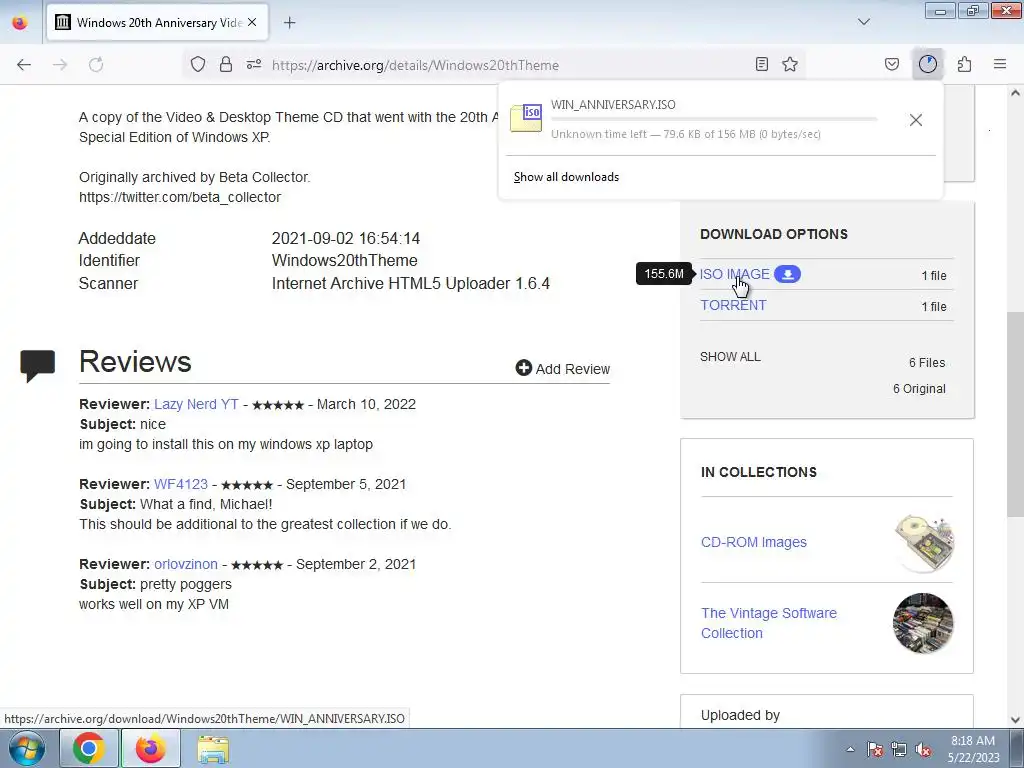This screenshot has width=1024, height=768.
Task: Click the scrollbar up arrow
Action: (x=1015, y=93)
